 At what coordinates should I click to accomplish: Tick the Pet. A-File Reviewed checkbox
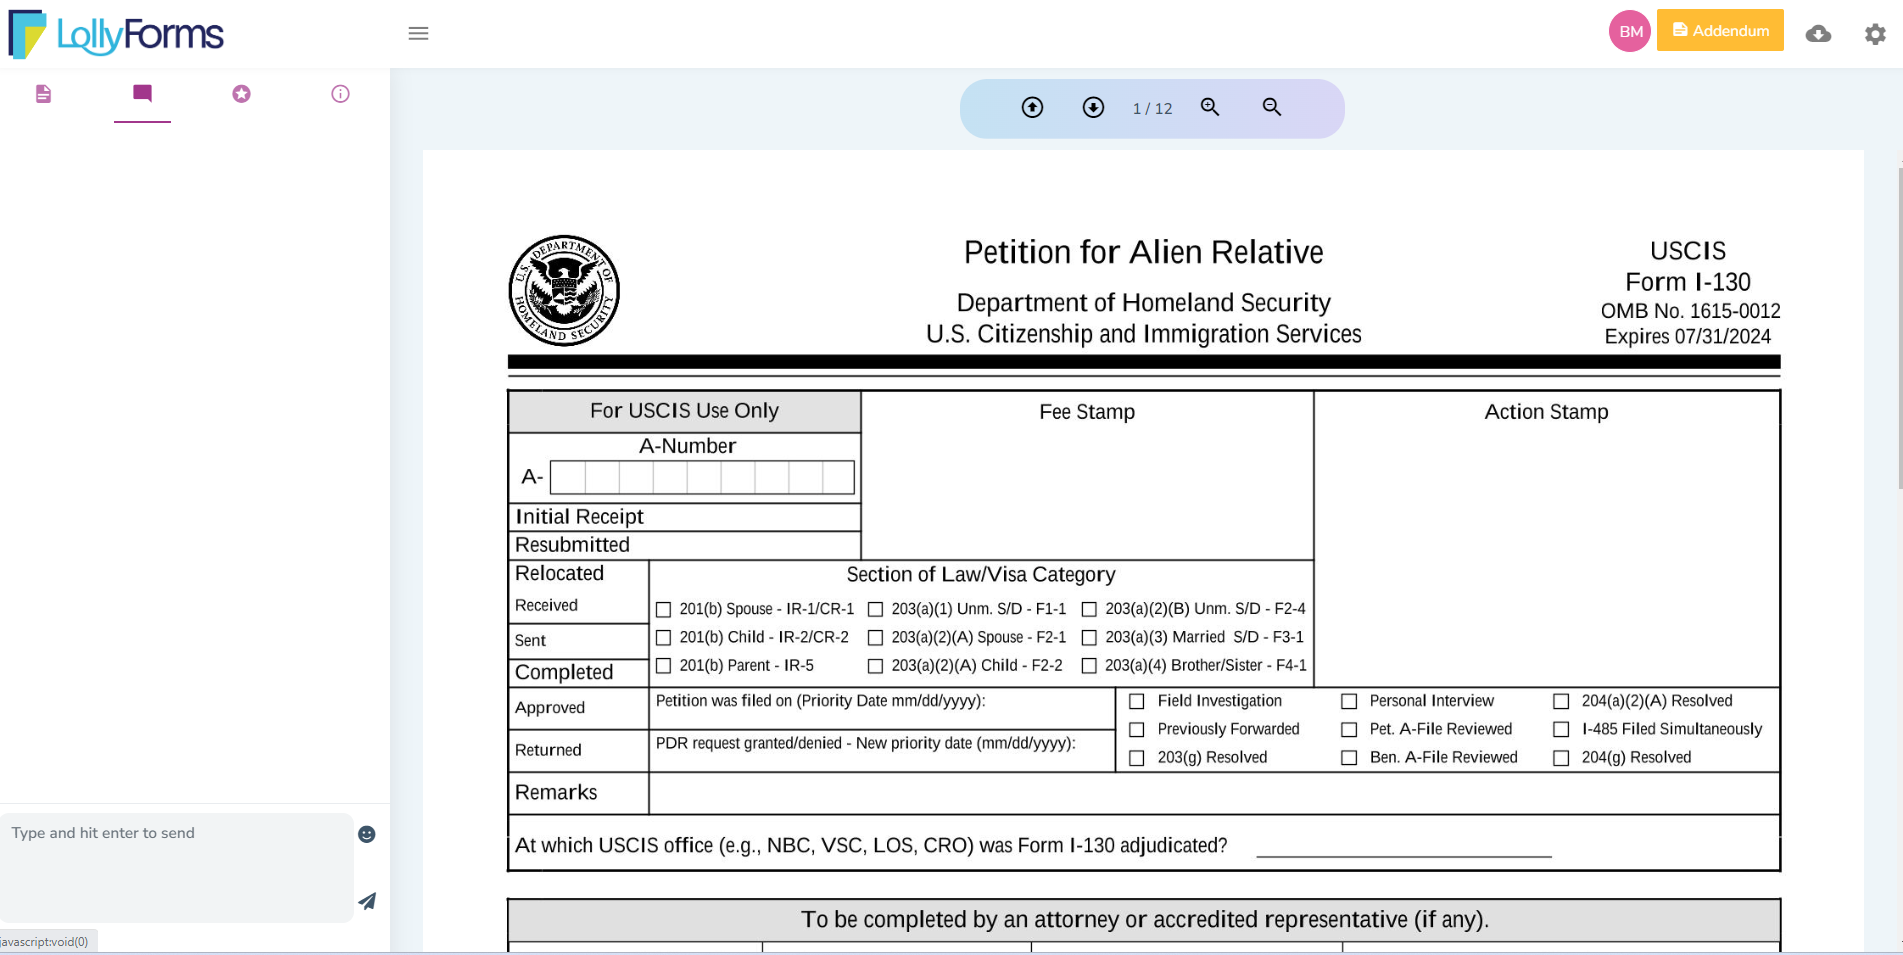pyautogui.click(x=1349, y=730)
